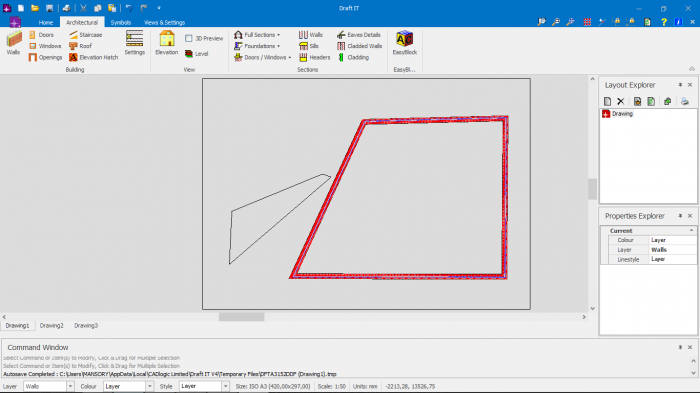Switch to the Symbols ribbon tab
The image size is (700, 393).
coord(121,22)
